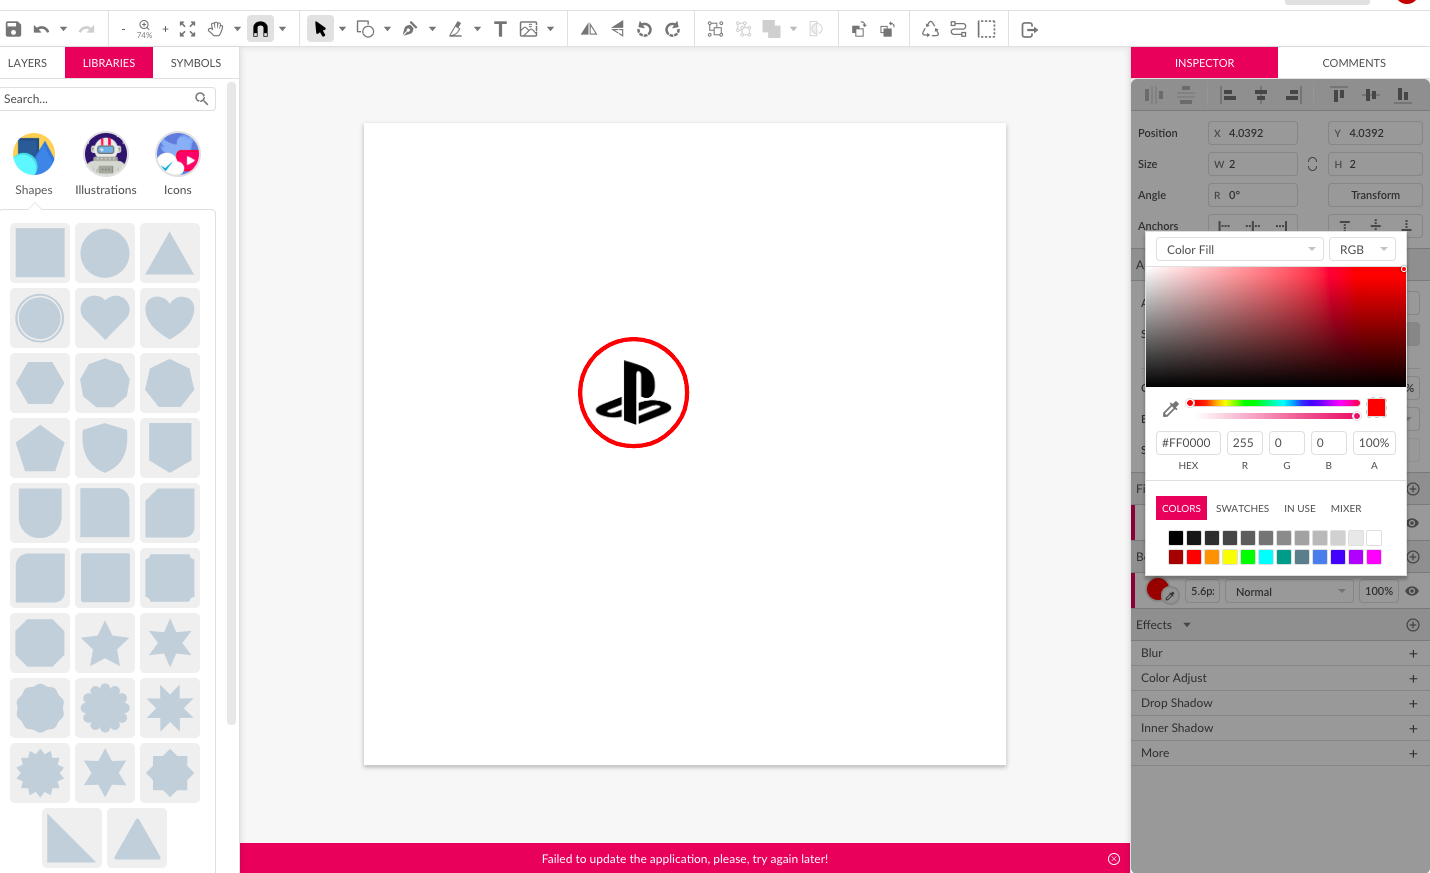Click the Export icon at the toolbar end
The image size is (1430, 873).
point(1029,28)
